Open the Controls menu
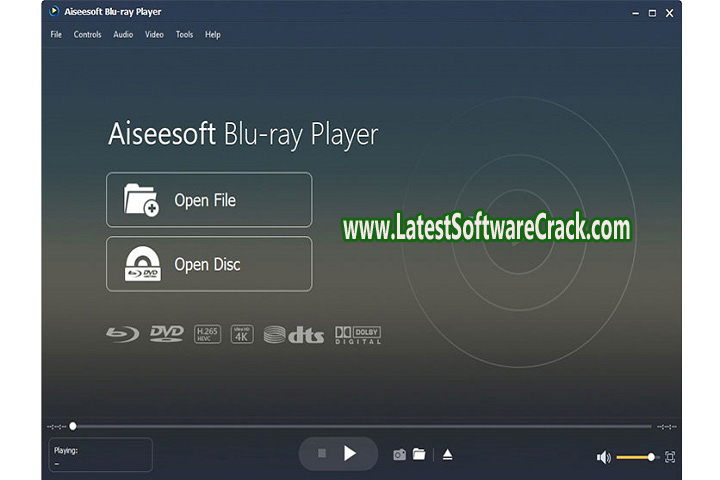This screenshot has height=480, width=720. 87,34
